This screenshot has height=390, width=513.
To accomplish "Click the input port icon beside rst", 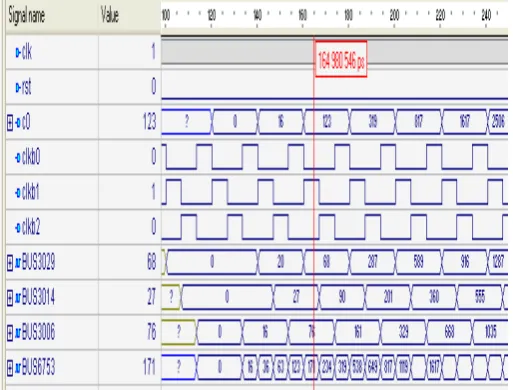I will (18, 88).
